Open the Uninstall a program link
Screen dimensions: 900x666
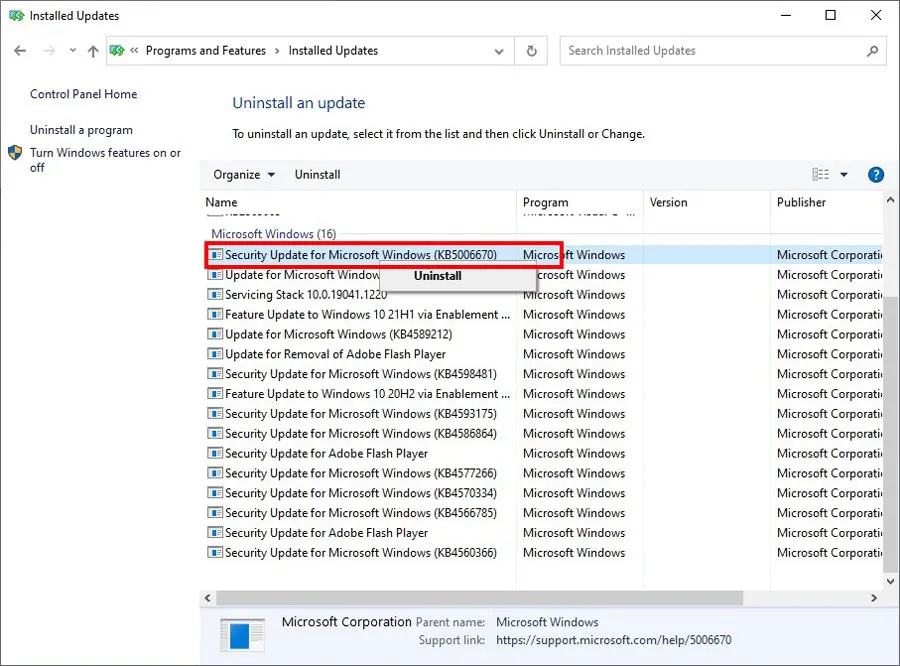pyautogui.click(x=82, y=130)
